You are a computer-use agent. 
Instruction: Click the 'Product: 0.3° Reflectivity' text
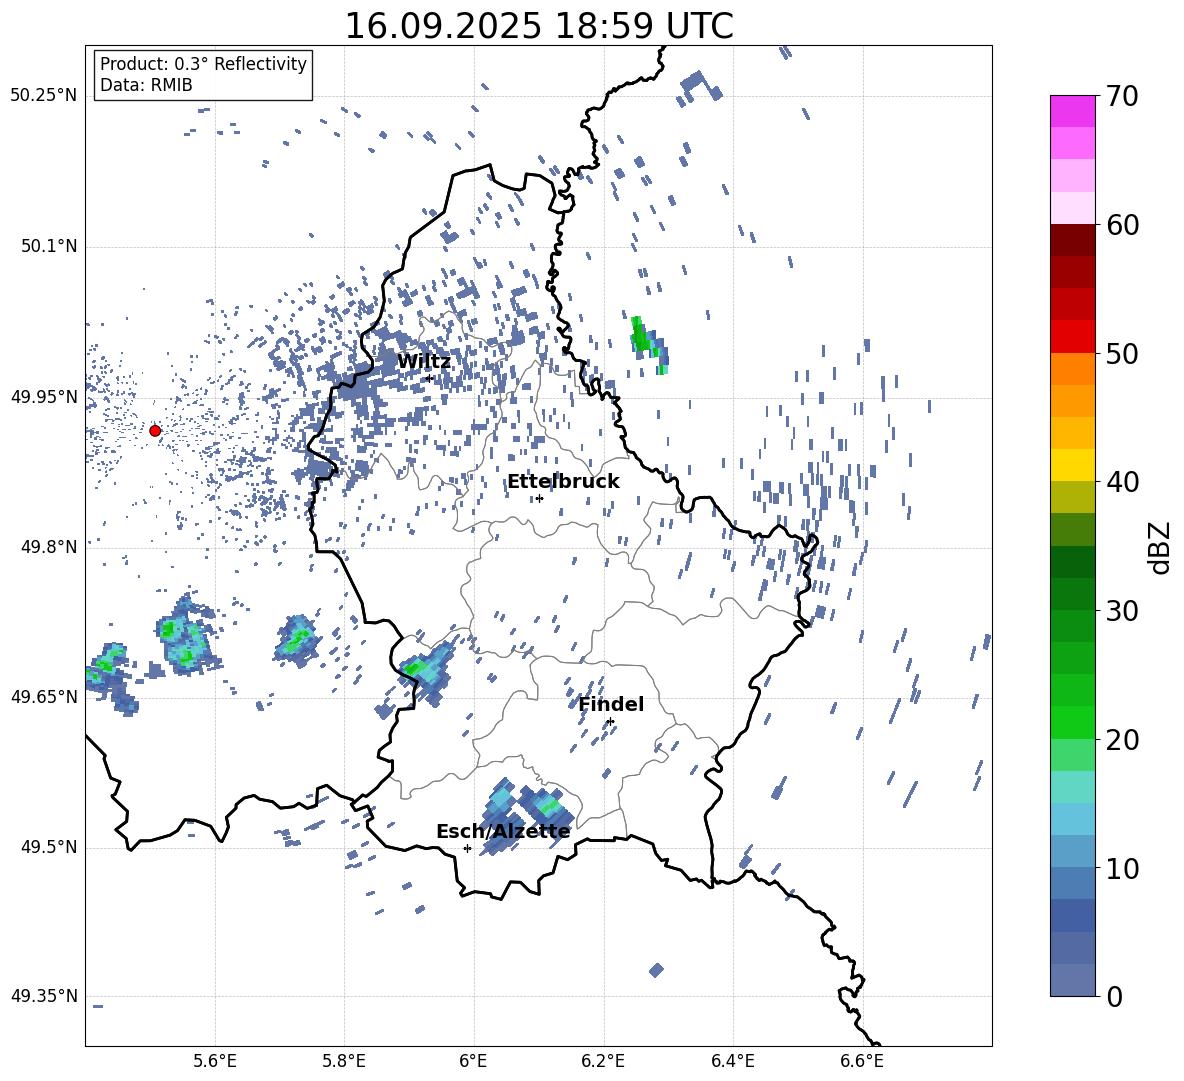click(203, 64)
